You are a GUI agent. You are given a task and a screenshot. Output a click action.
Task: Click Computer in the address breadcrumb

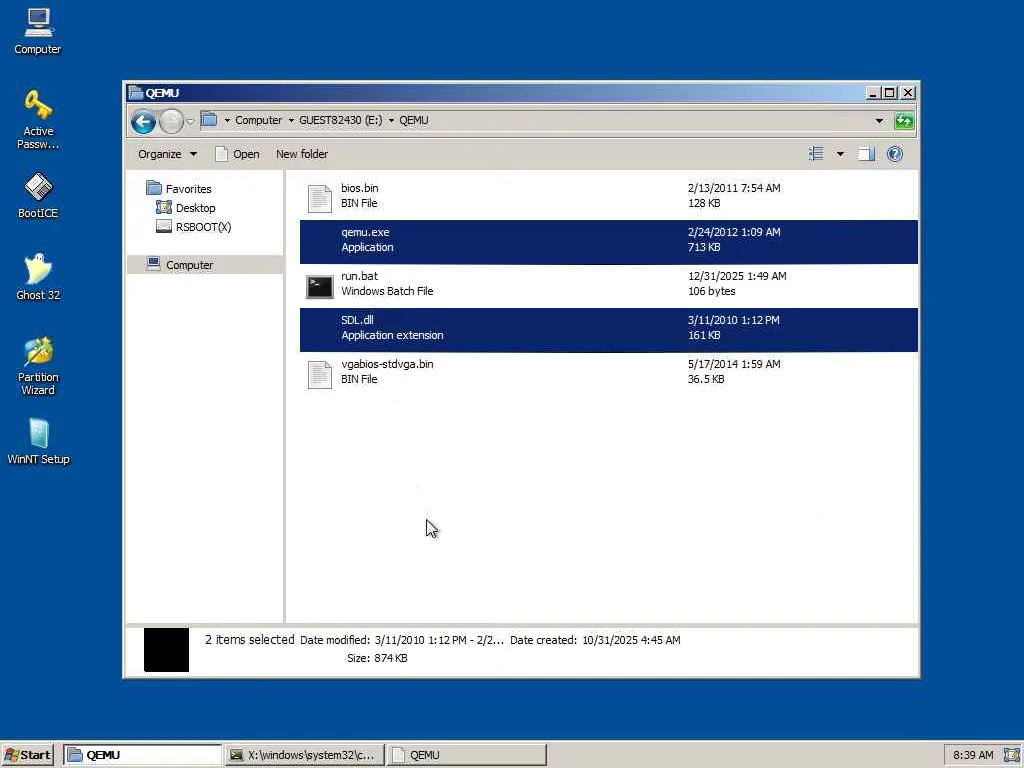(258, 120)
